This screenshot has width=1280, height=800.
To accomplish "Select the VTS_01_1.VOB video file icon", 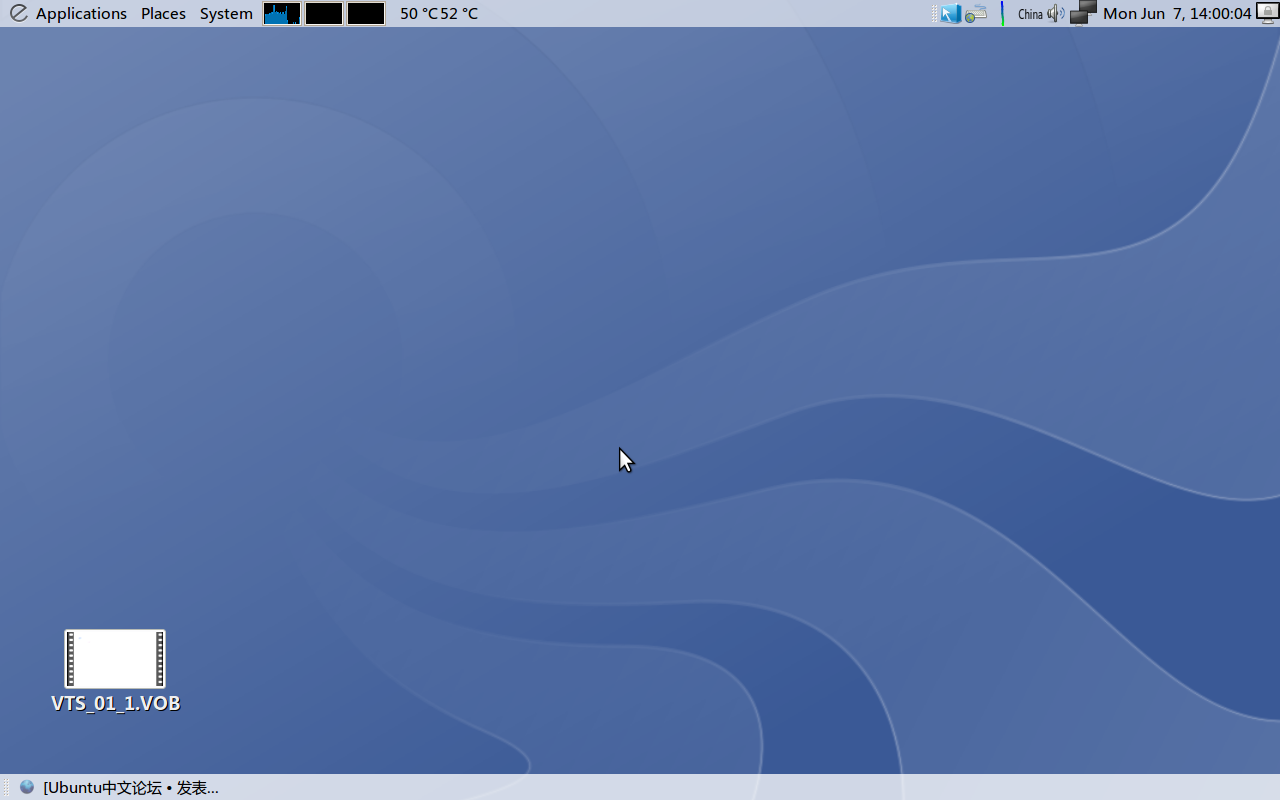I will click(x=115, y=659).
